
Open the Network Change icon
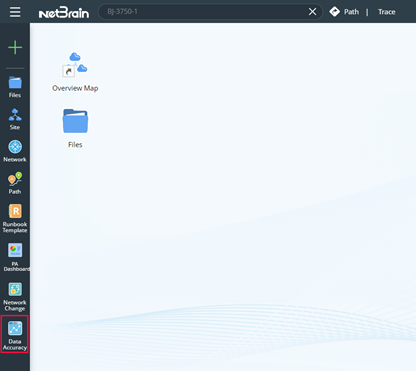[x=15, y=297]
